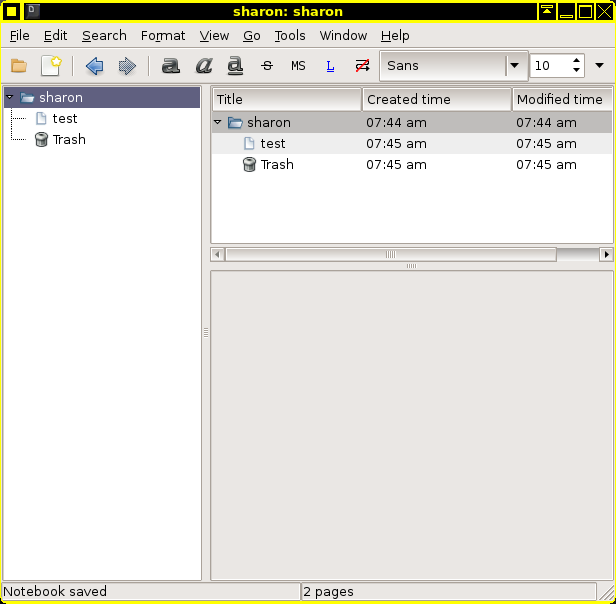Collapse the sharon row in the list view
Image resolution: width=616 pixels, height=604 pixels.
pos(218,122)
